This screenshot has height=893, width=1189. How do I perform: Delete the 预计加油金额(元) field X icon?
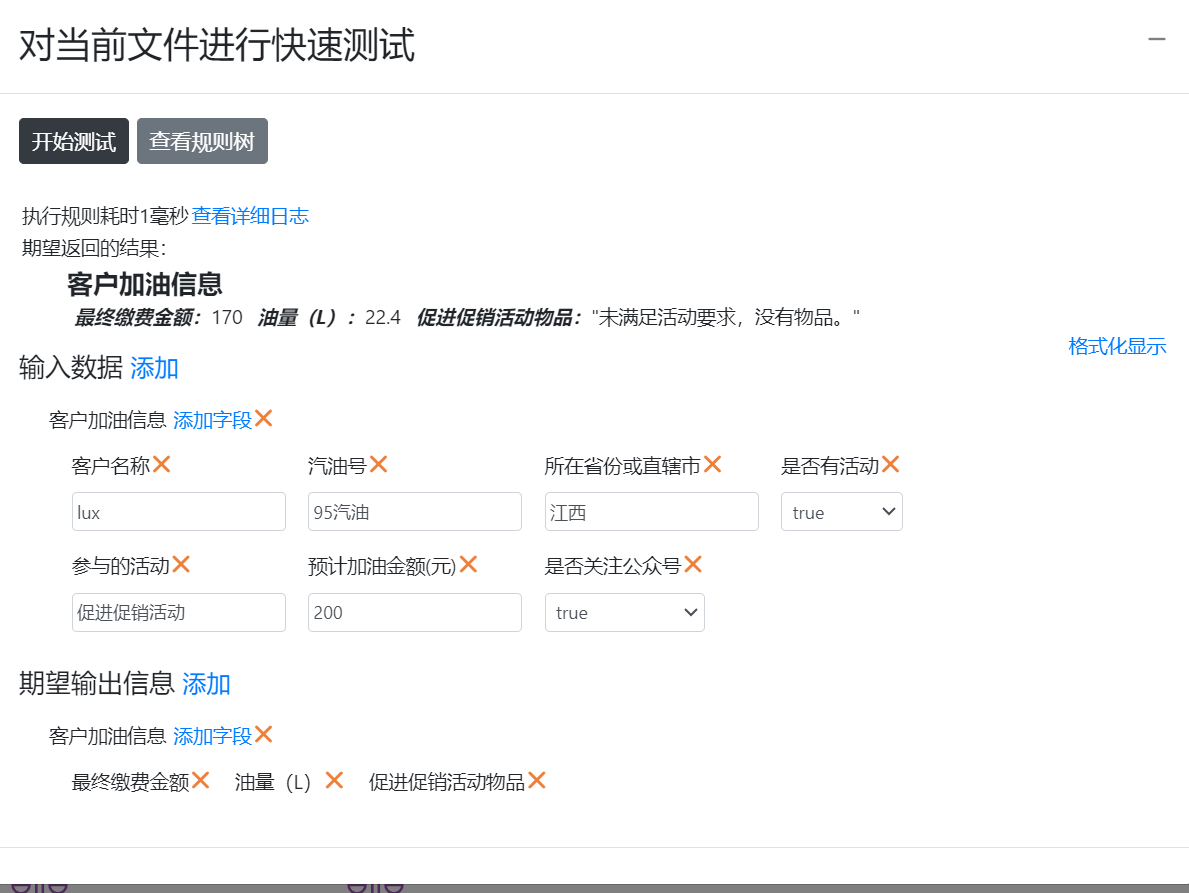468,565
